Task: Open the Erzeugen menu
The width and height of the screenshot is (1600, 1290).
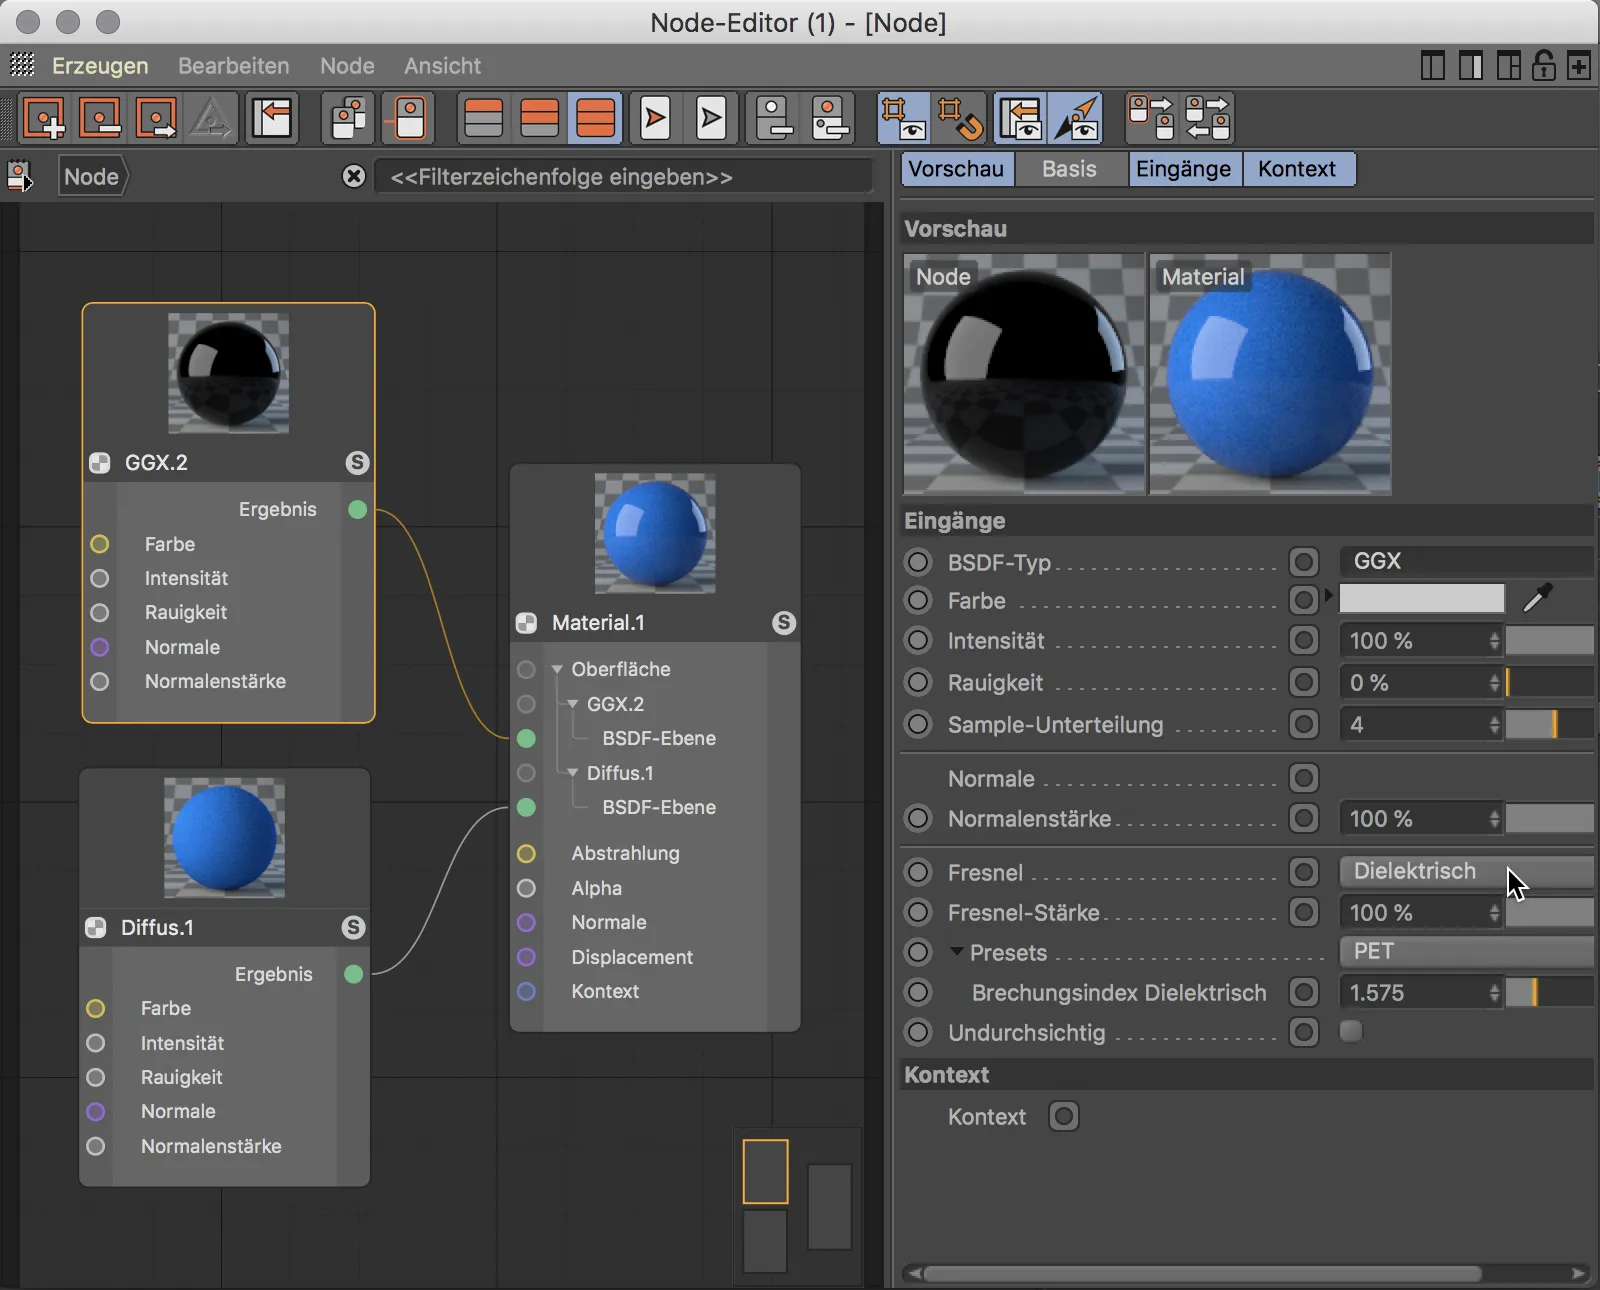Action: click(x=100, y=66)
